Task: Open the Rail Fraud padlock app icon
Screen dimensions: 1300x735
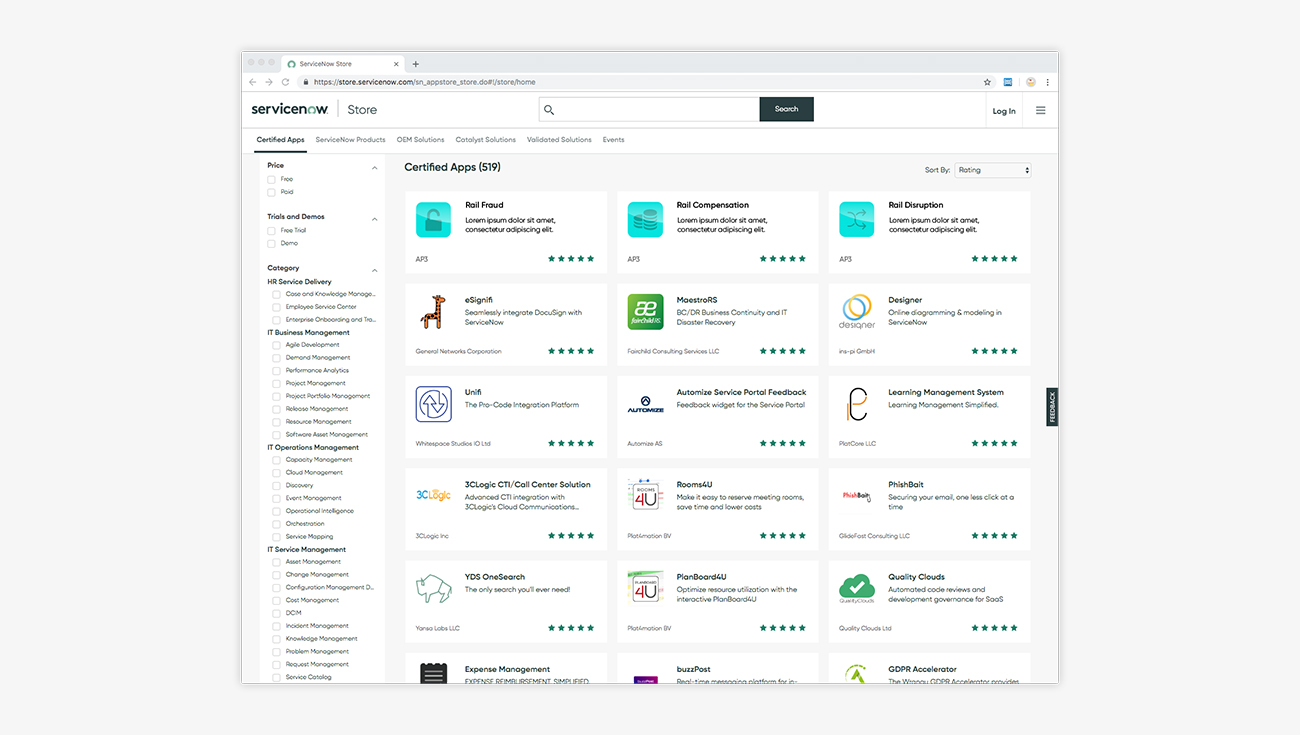Action: tap(433, 220)
